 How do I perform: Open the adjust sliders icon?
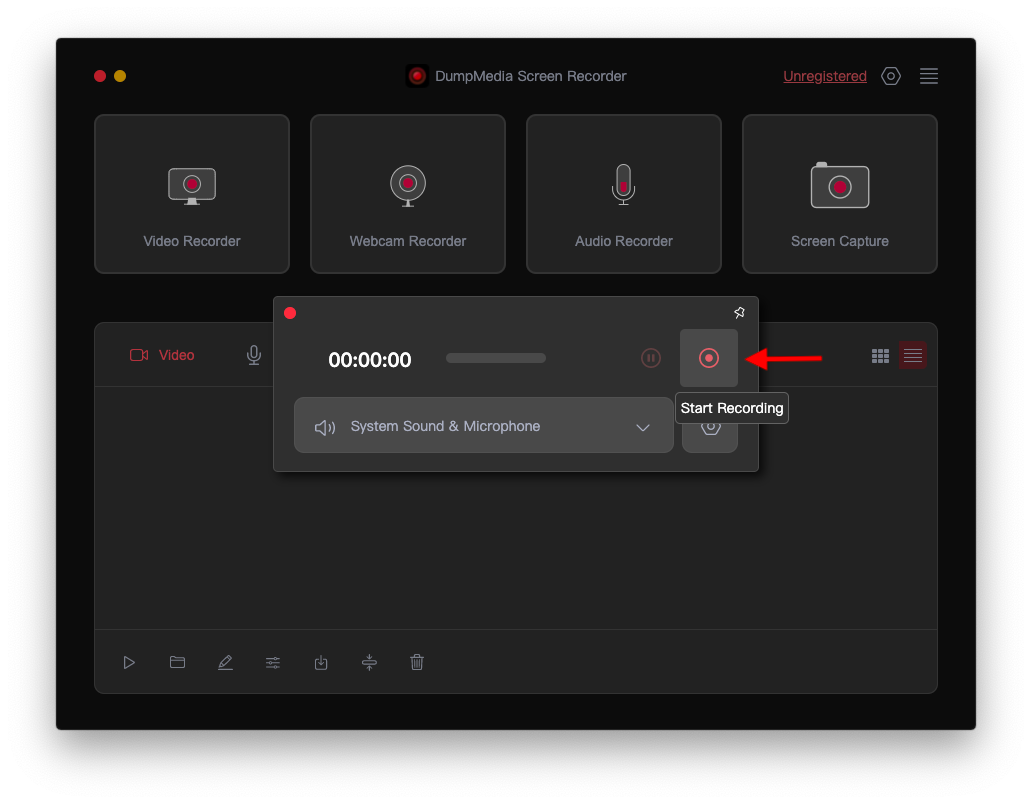273,663
